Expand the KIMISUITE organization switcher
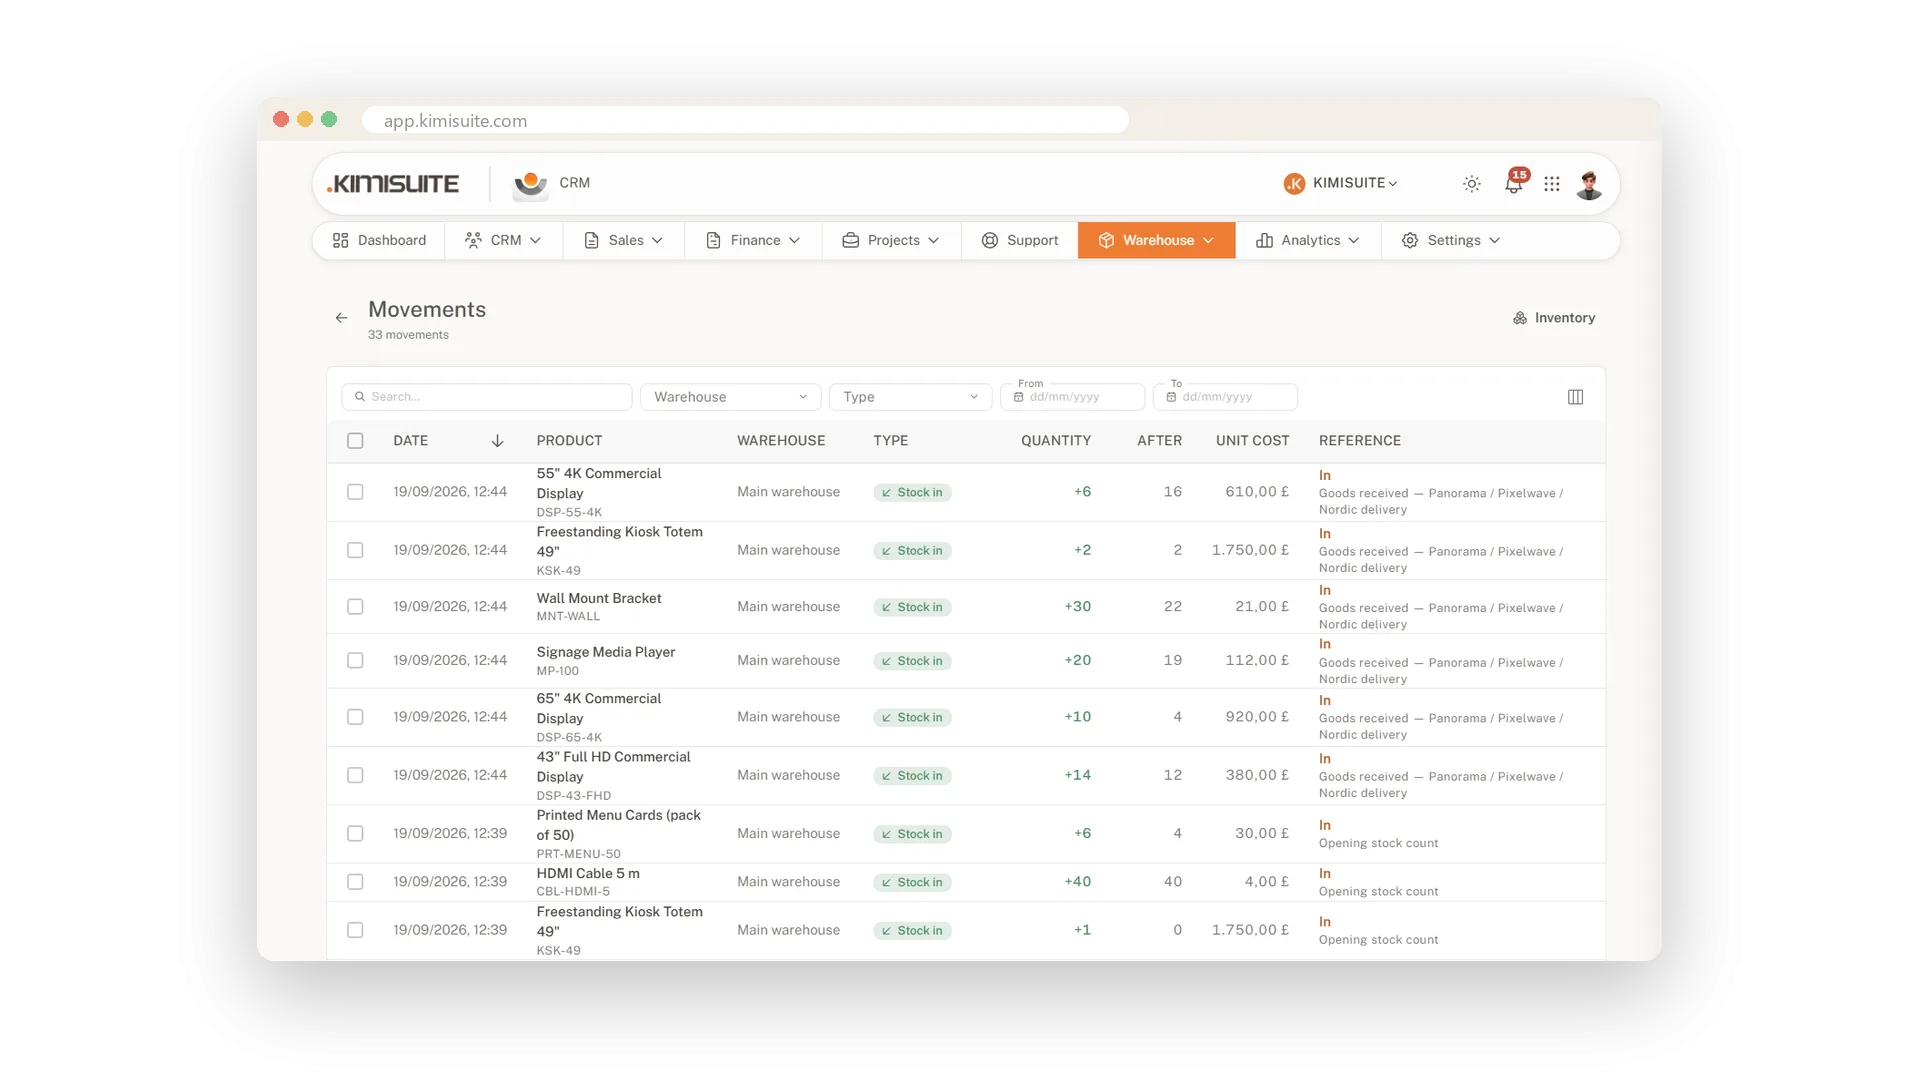 click(1341, 184)
